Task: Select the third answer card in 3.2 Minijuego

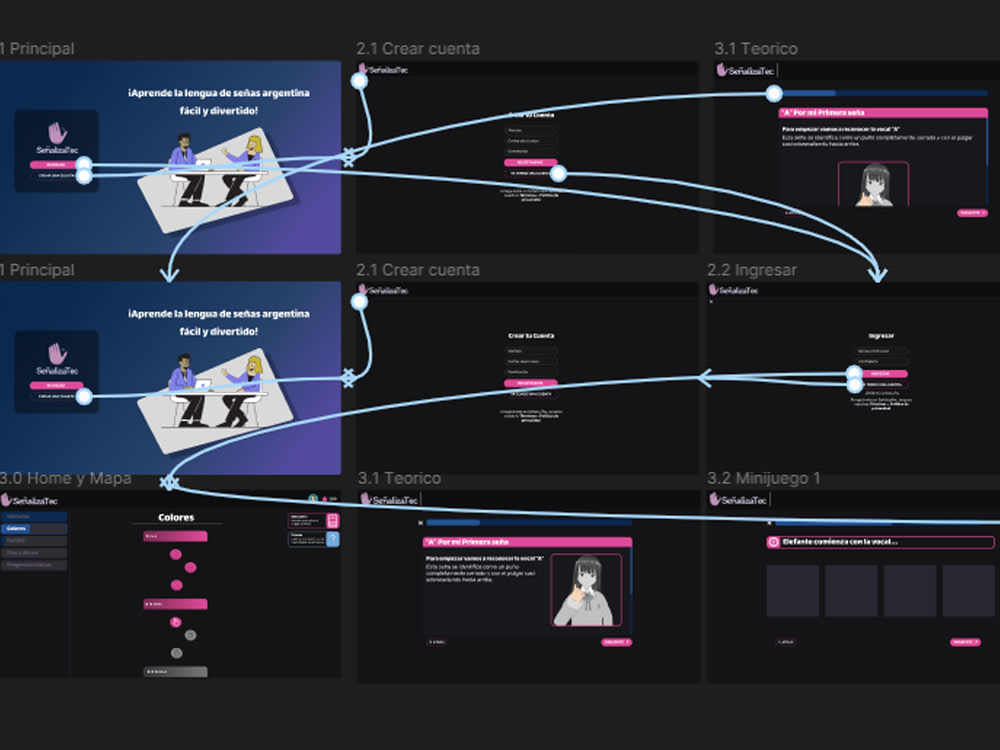Action: click(910, 591)
